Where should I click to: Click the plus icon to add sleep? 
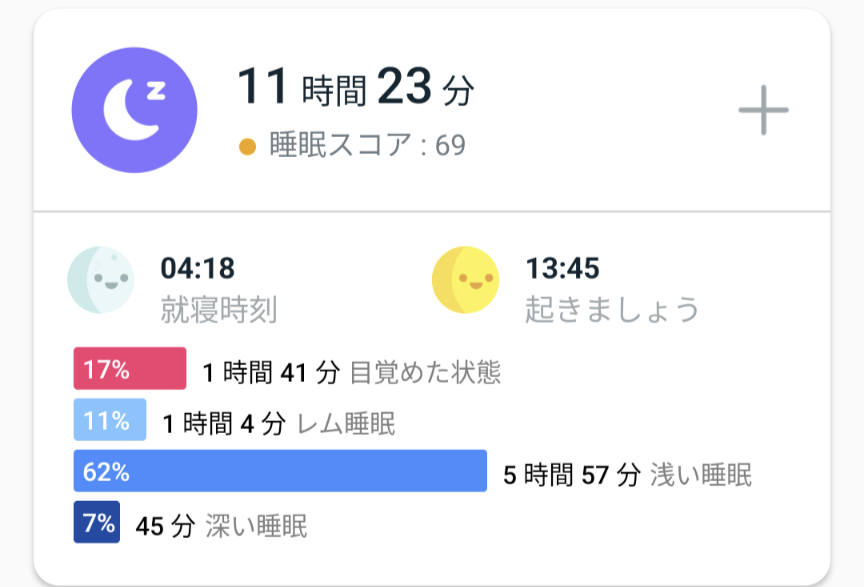pos(763,109)
